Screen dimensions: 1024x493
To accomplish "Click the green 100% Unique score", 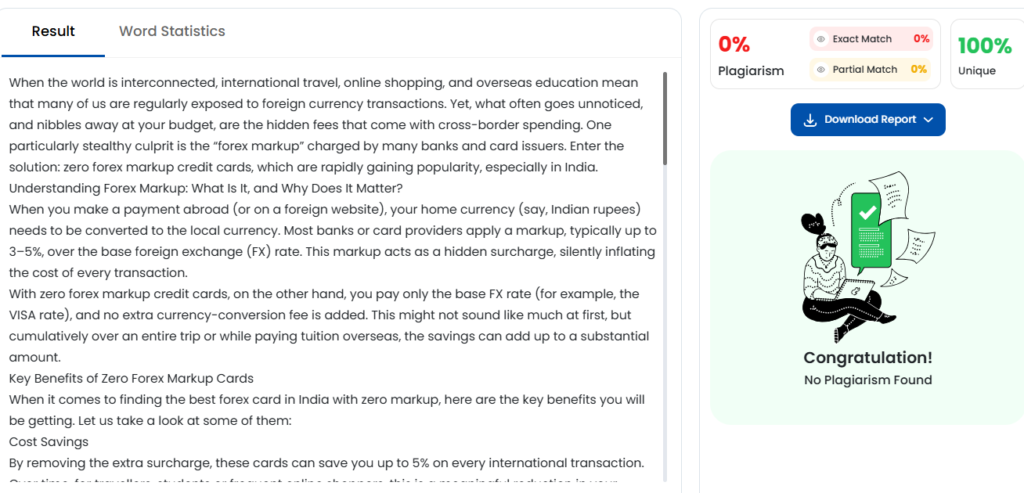I will (x=984, y=45).
